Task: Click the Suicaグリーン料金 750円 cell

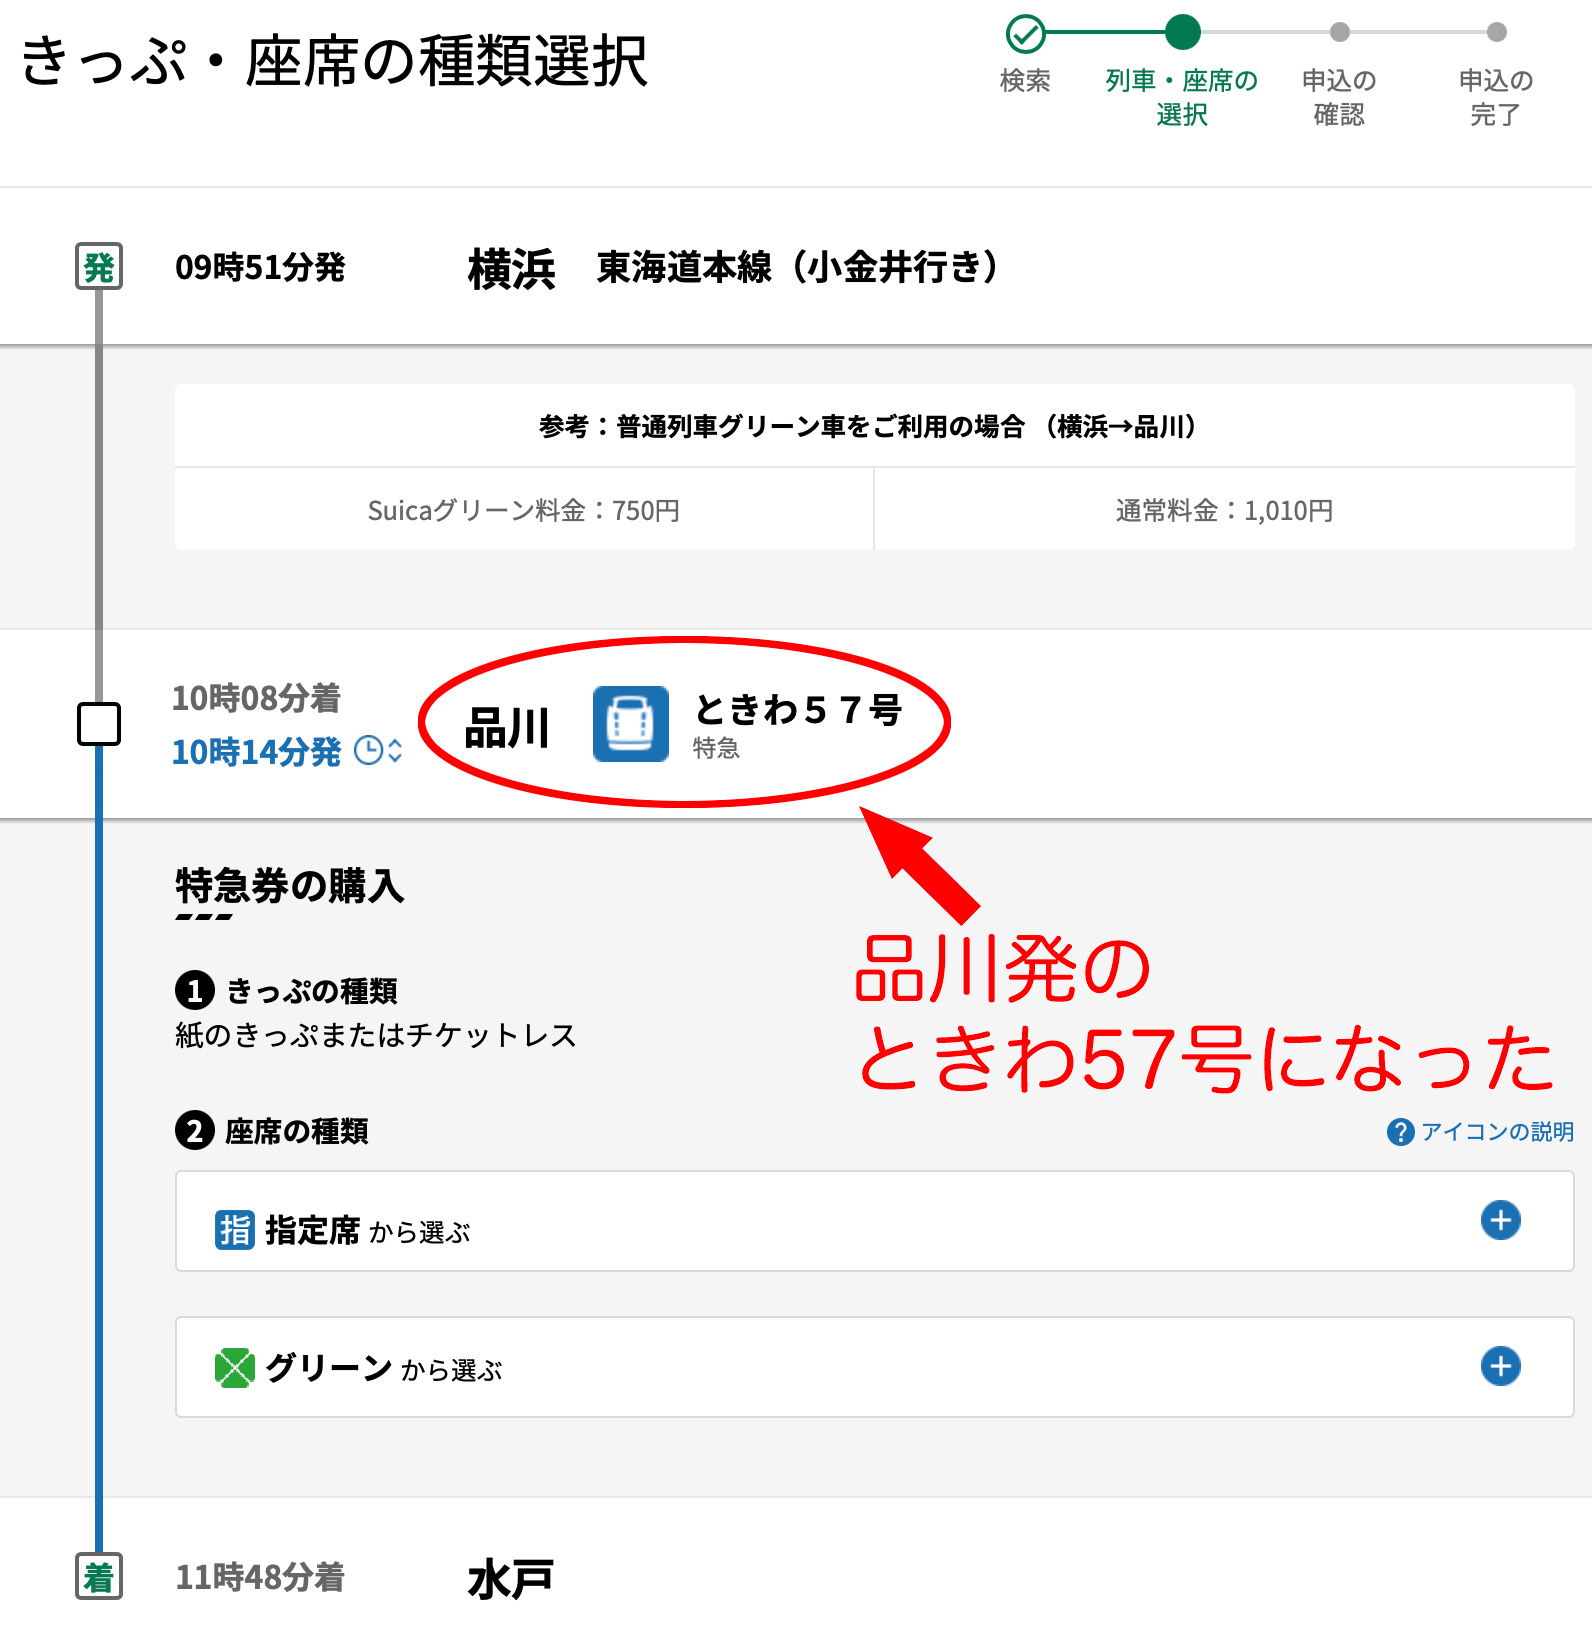Action: point(524,510)
